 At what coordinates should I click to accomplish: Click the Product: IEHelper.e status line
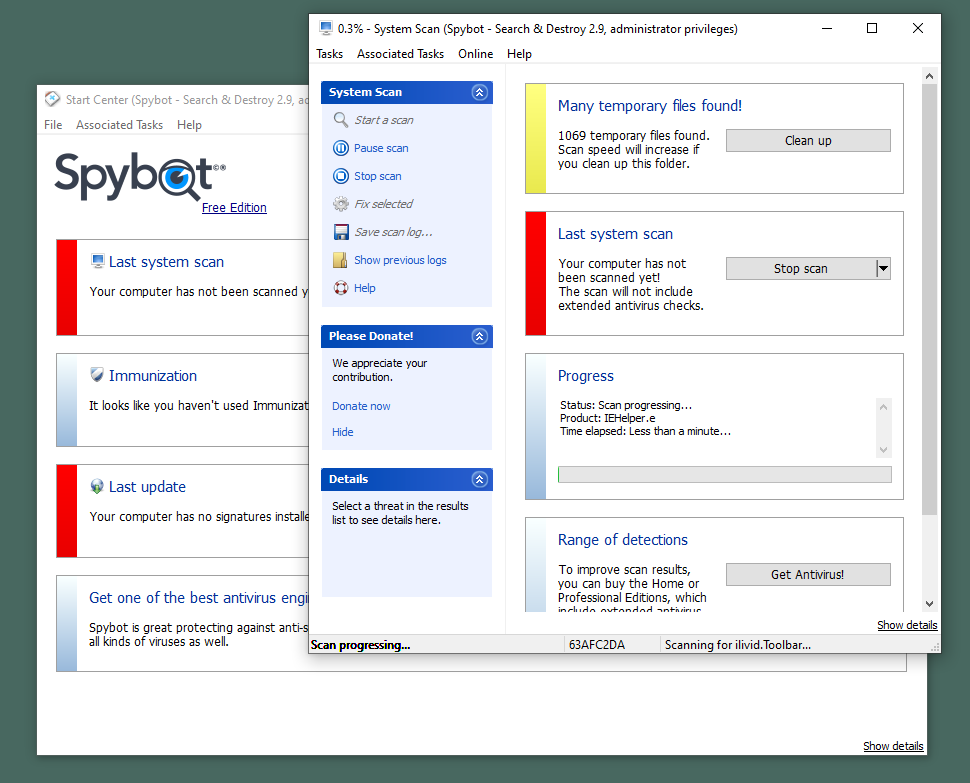607,418
